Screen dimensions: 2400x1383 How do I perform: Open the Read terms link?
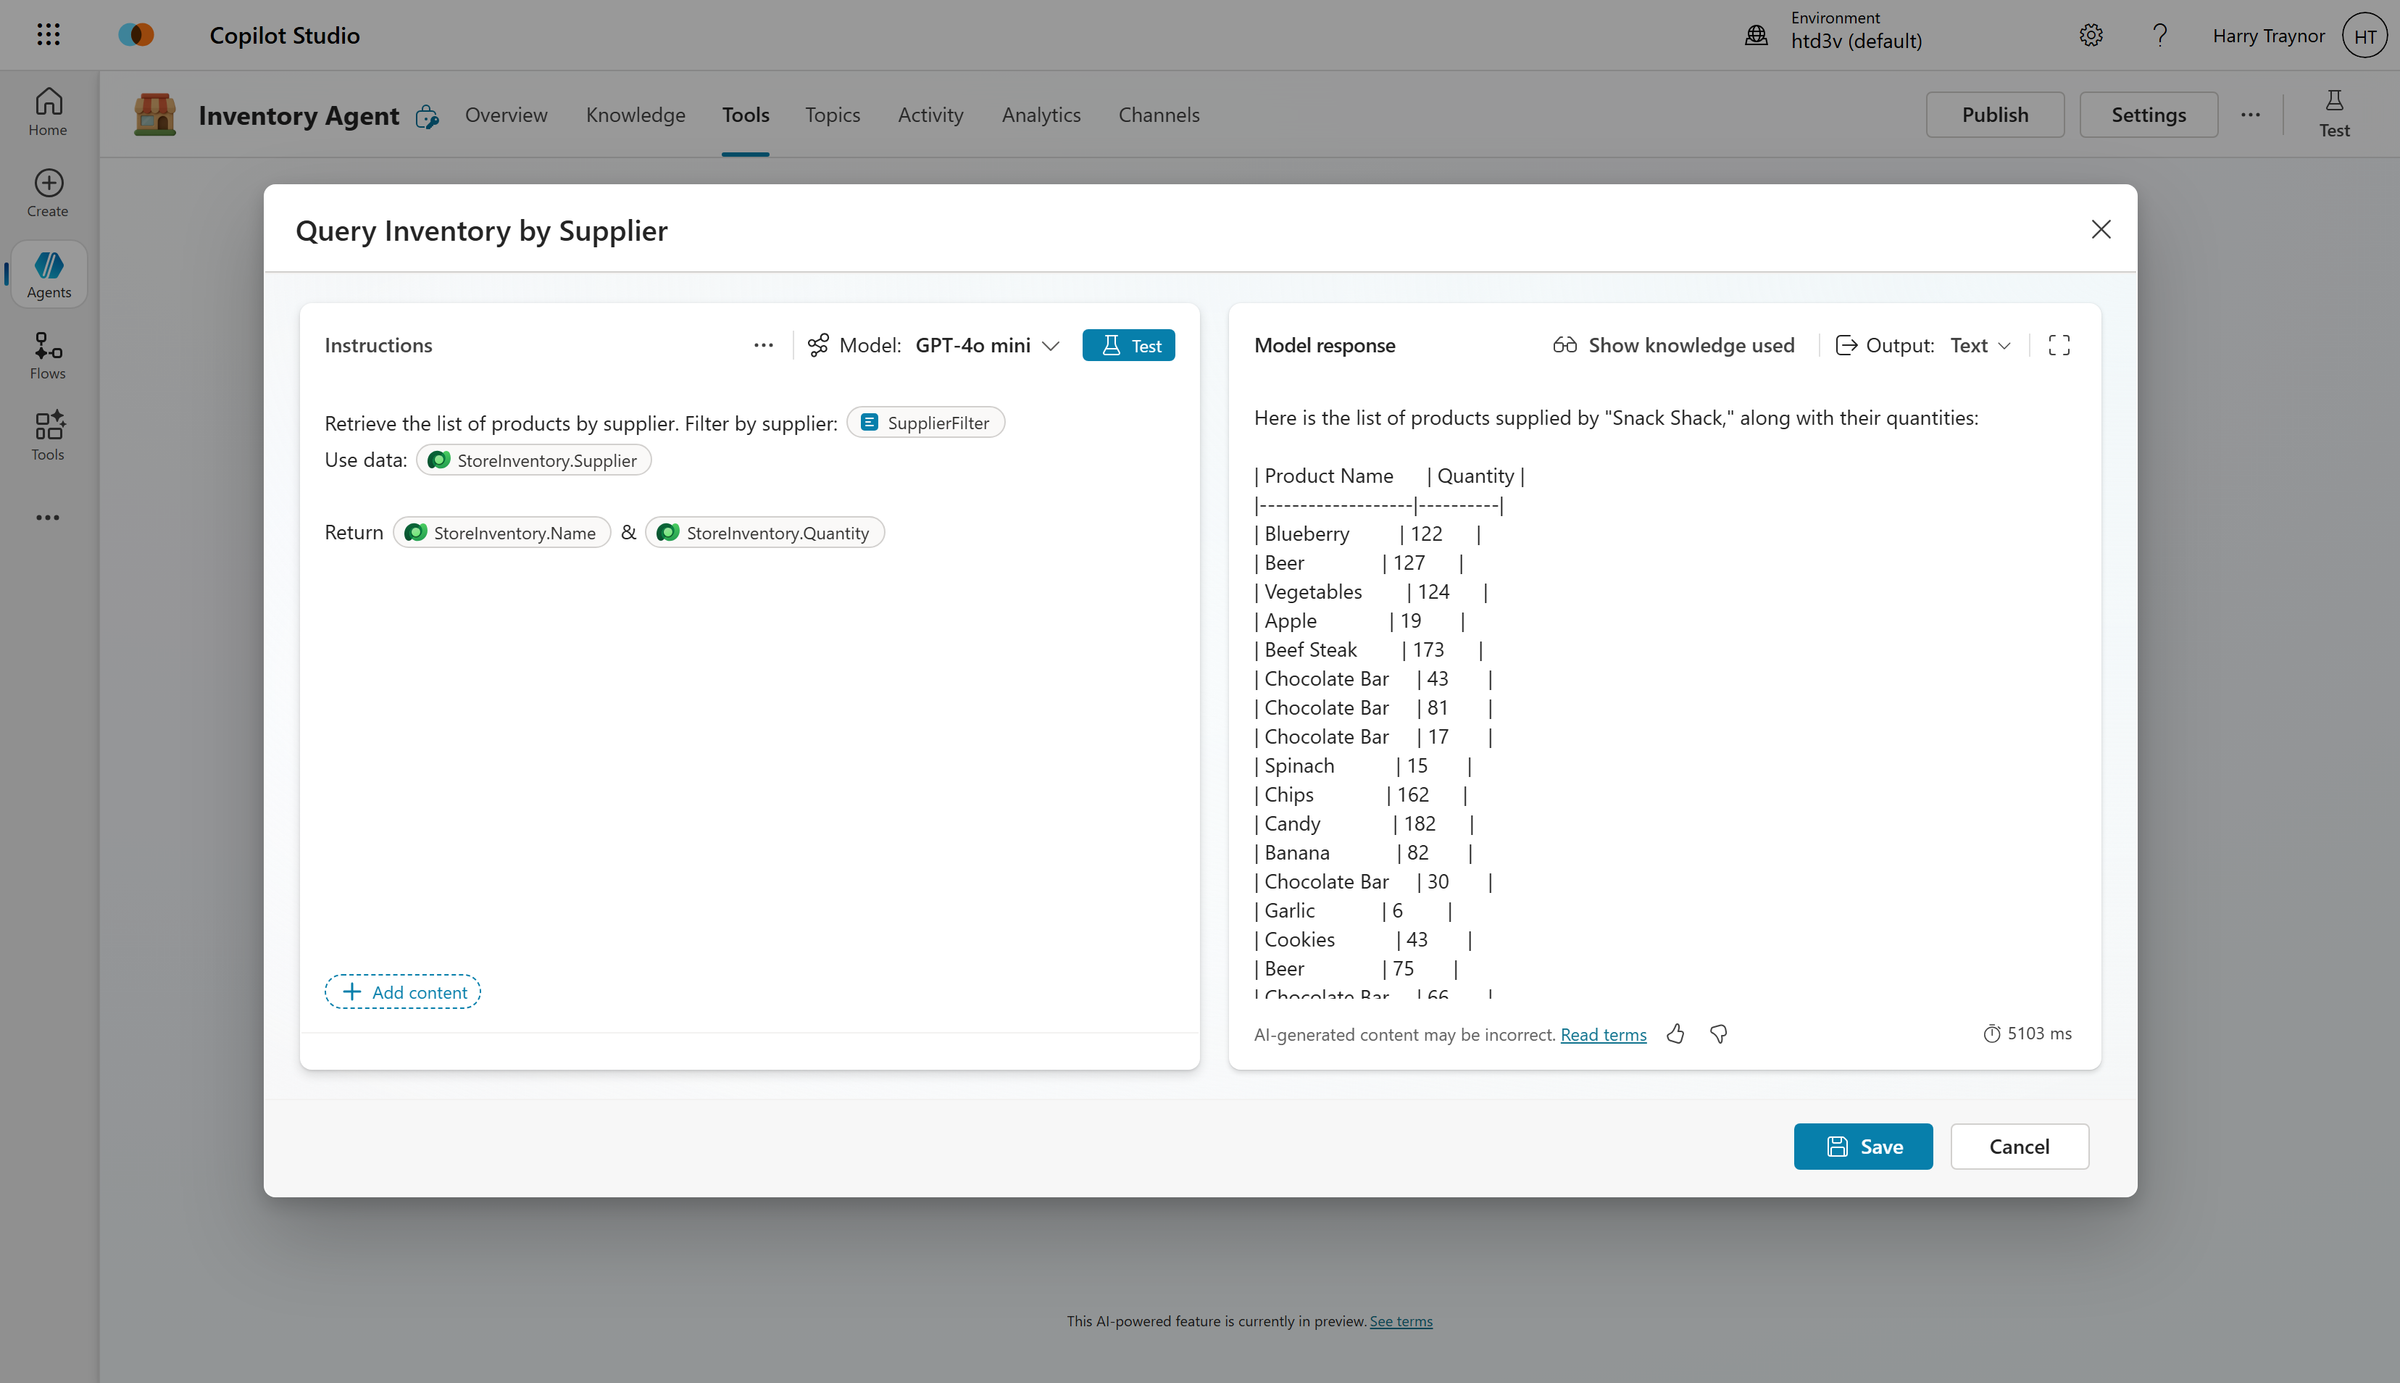tap(1602, 1034)
